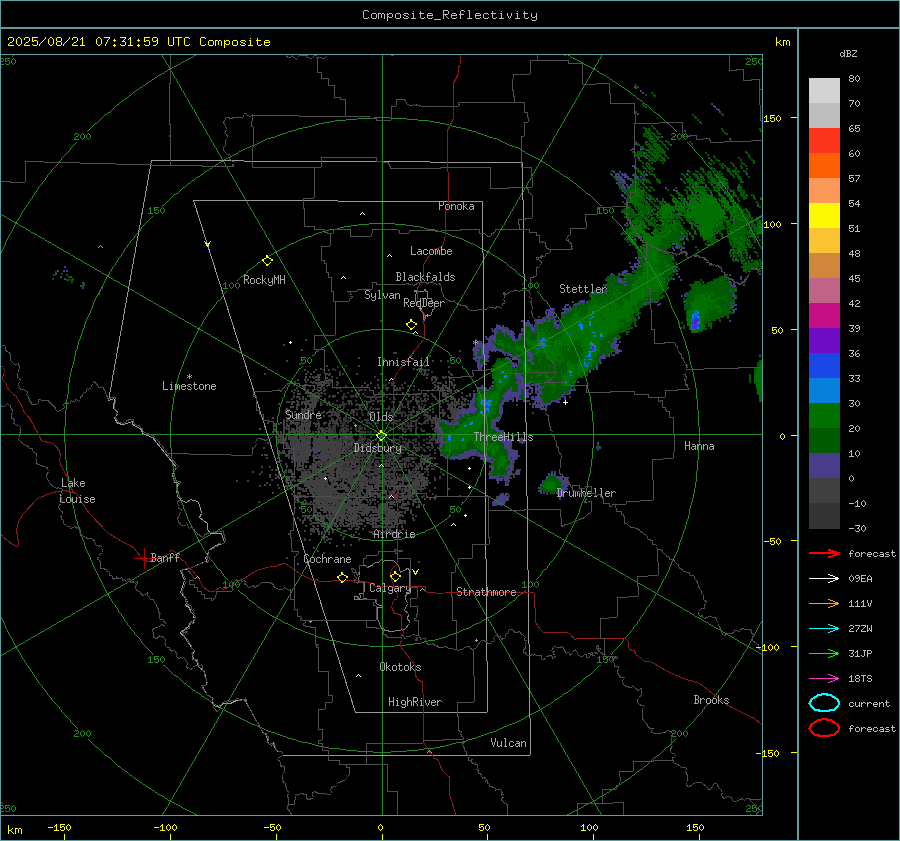The width and height of the screenshot is (900, 841).
Task: Click the Blackfalds town label
Action: pos(425,277)
